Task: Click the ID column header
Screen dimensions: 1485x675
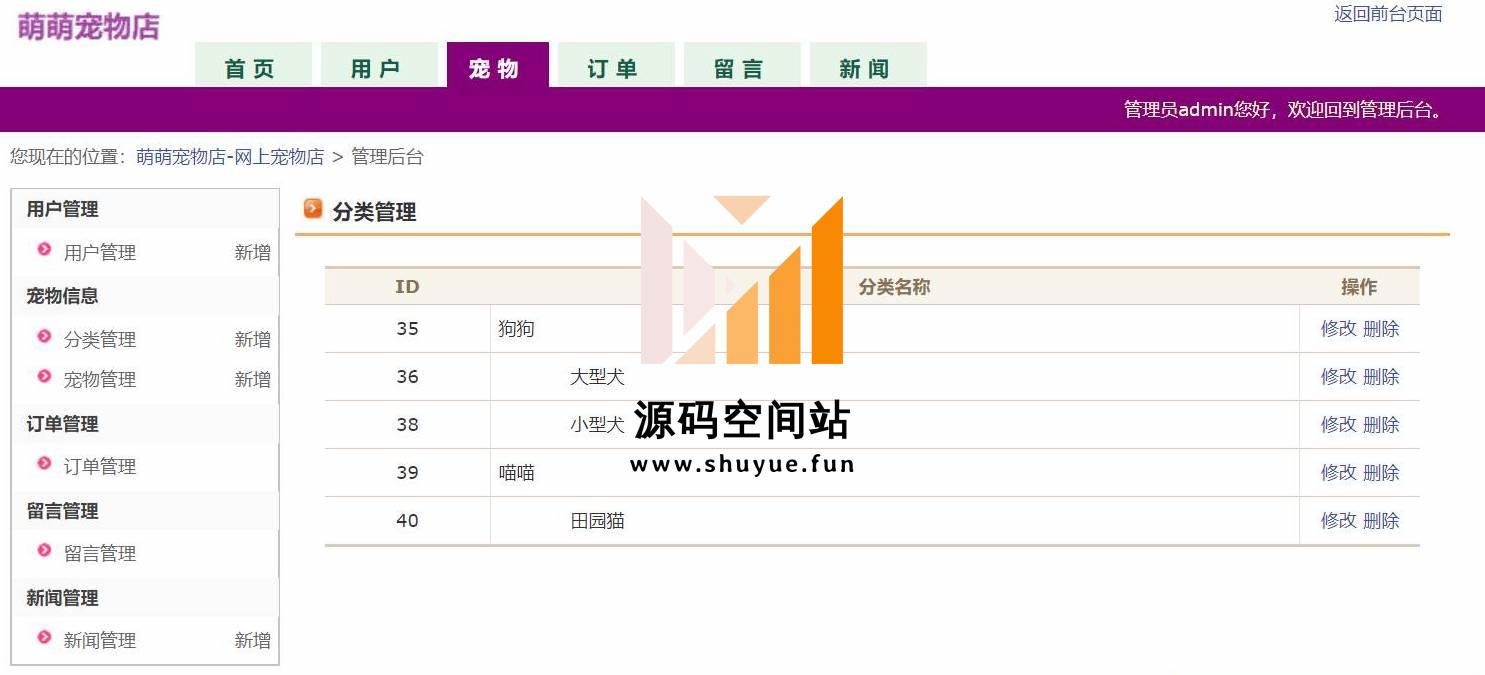Action: coord(407,287)
